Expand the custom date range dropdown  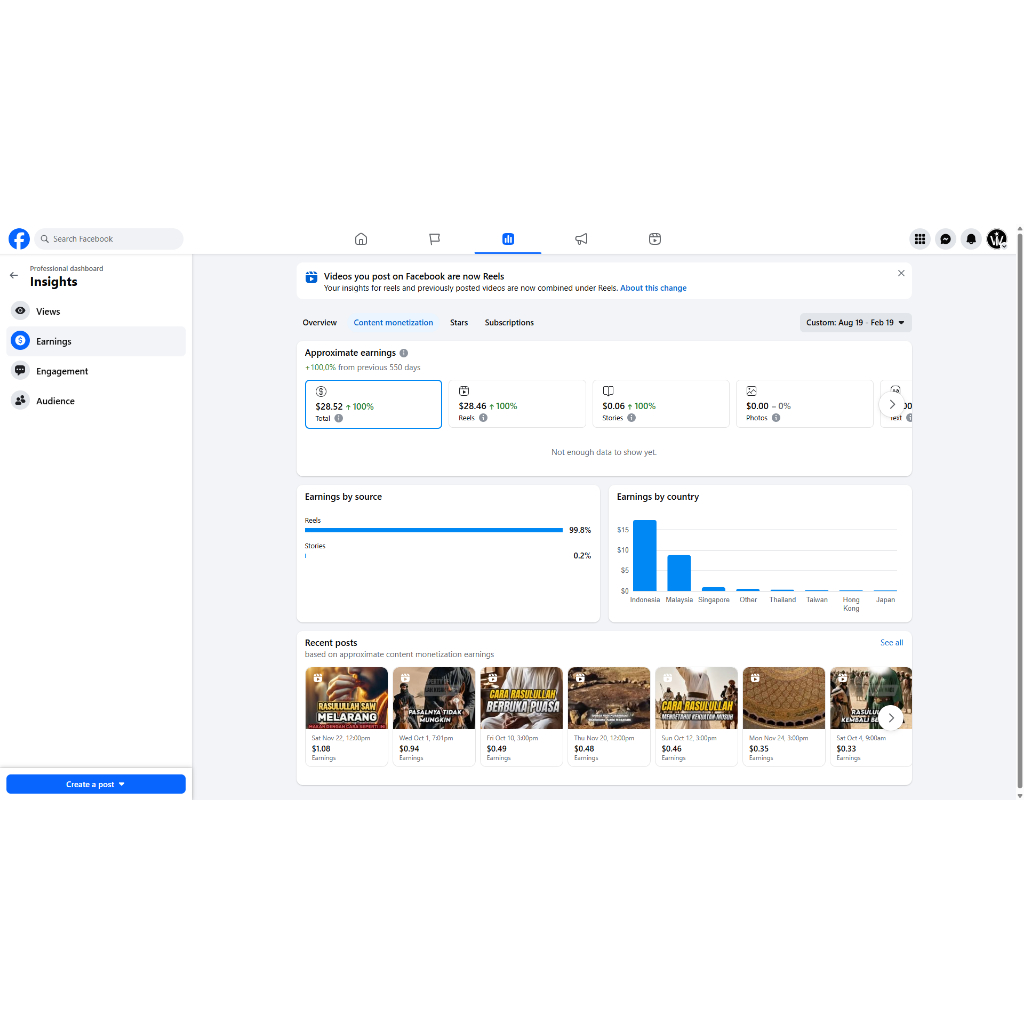[855, 323]
